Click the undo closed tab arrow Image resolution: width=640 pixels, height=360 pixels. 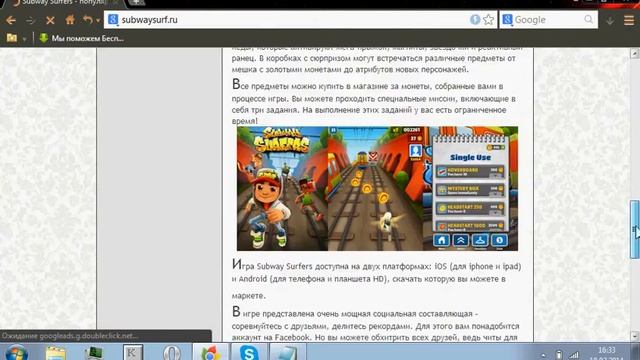click(87, 20)
